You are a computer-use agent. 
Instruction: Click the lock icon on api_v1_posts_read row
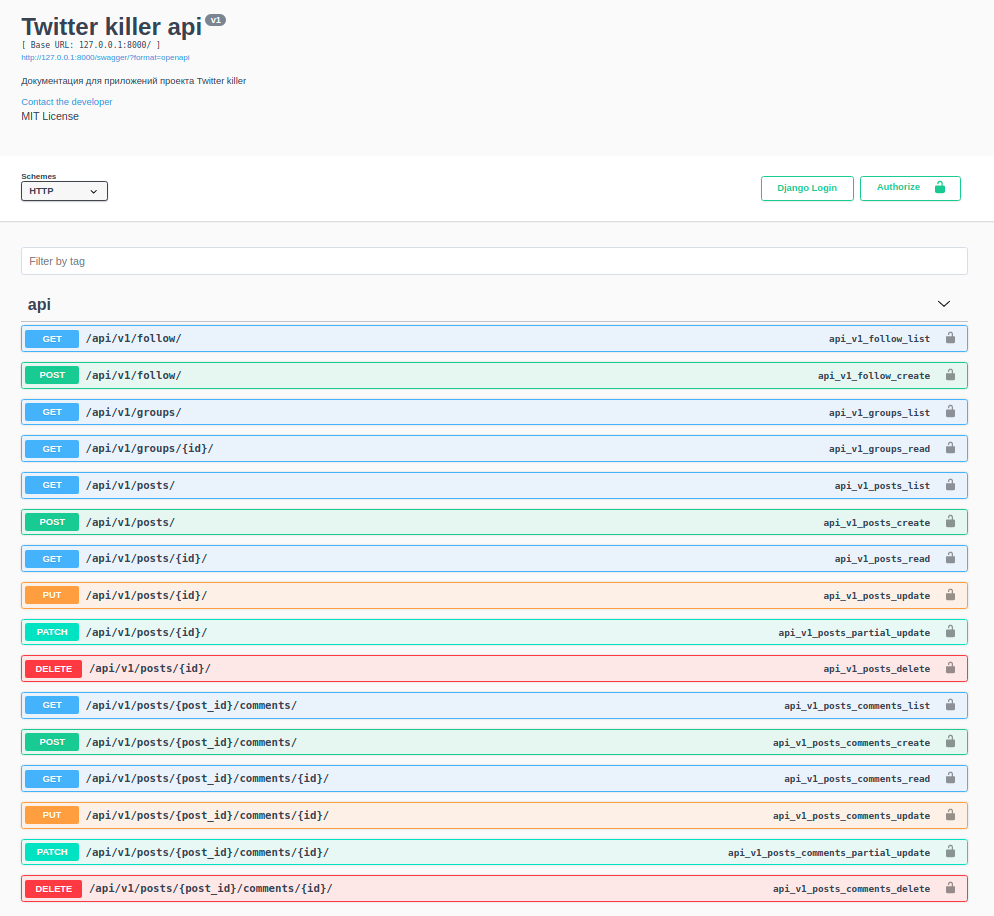point(950,558)
